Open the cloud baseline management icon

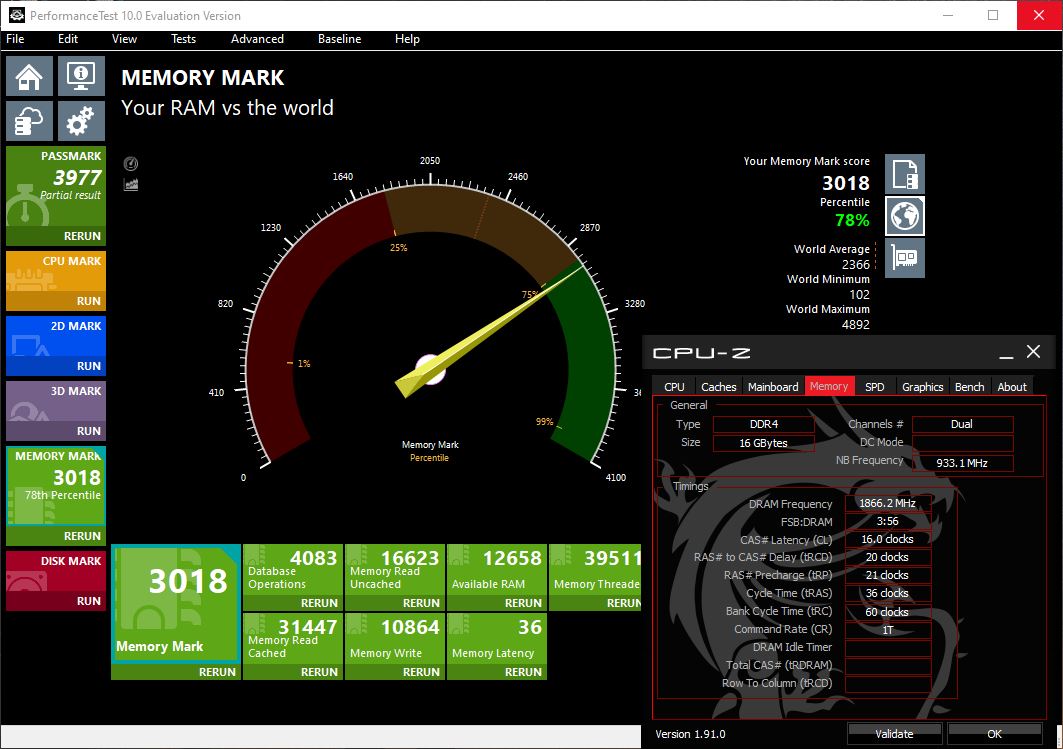29,121
